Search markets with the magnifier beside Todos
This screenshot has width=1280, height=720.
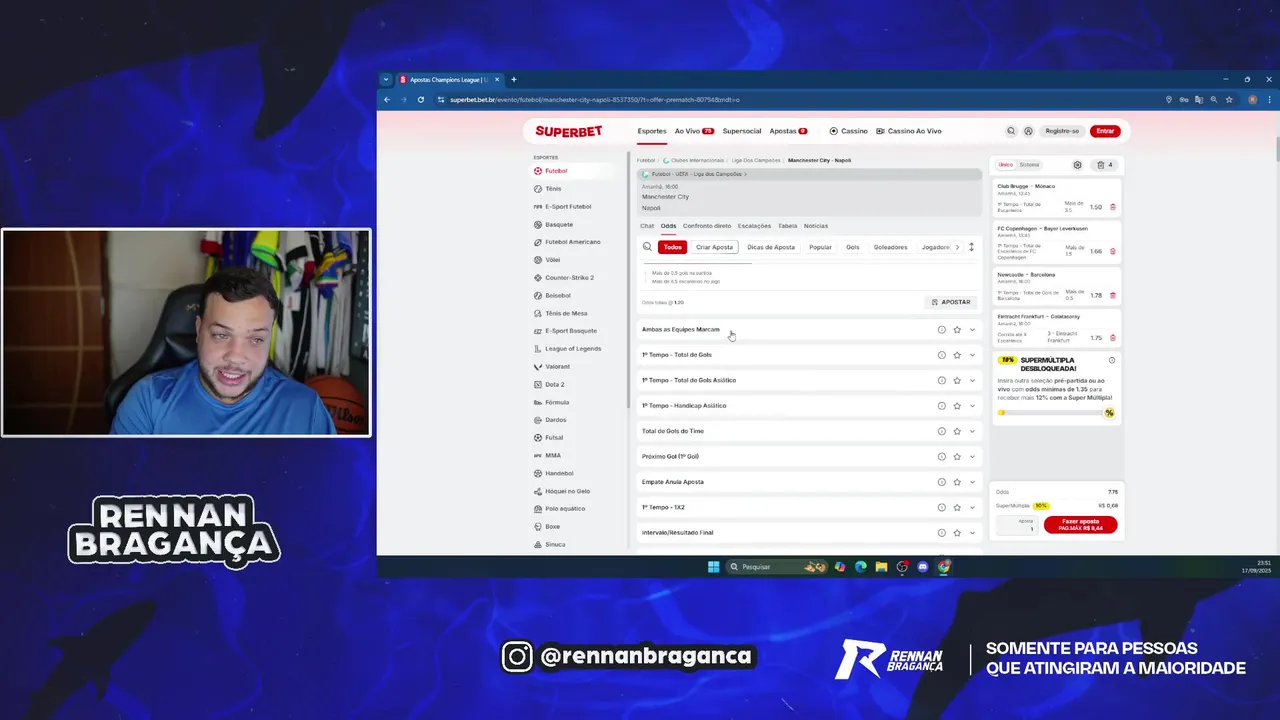pyautogui.click(x=647, y=247)
